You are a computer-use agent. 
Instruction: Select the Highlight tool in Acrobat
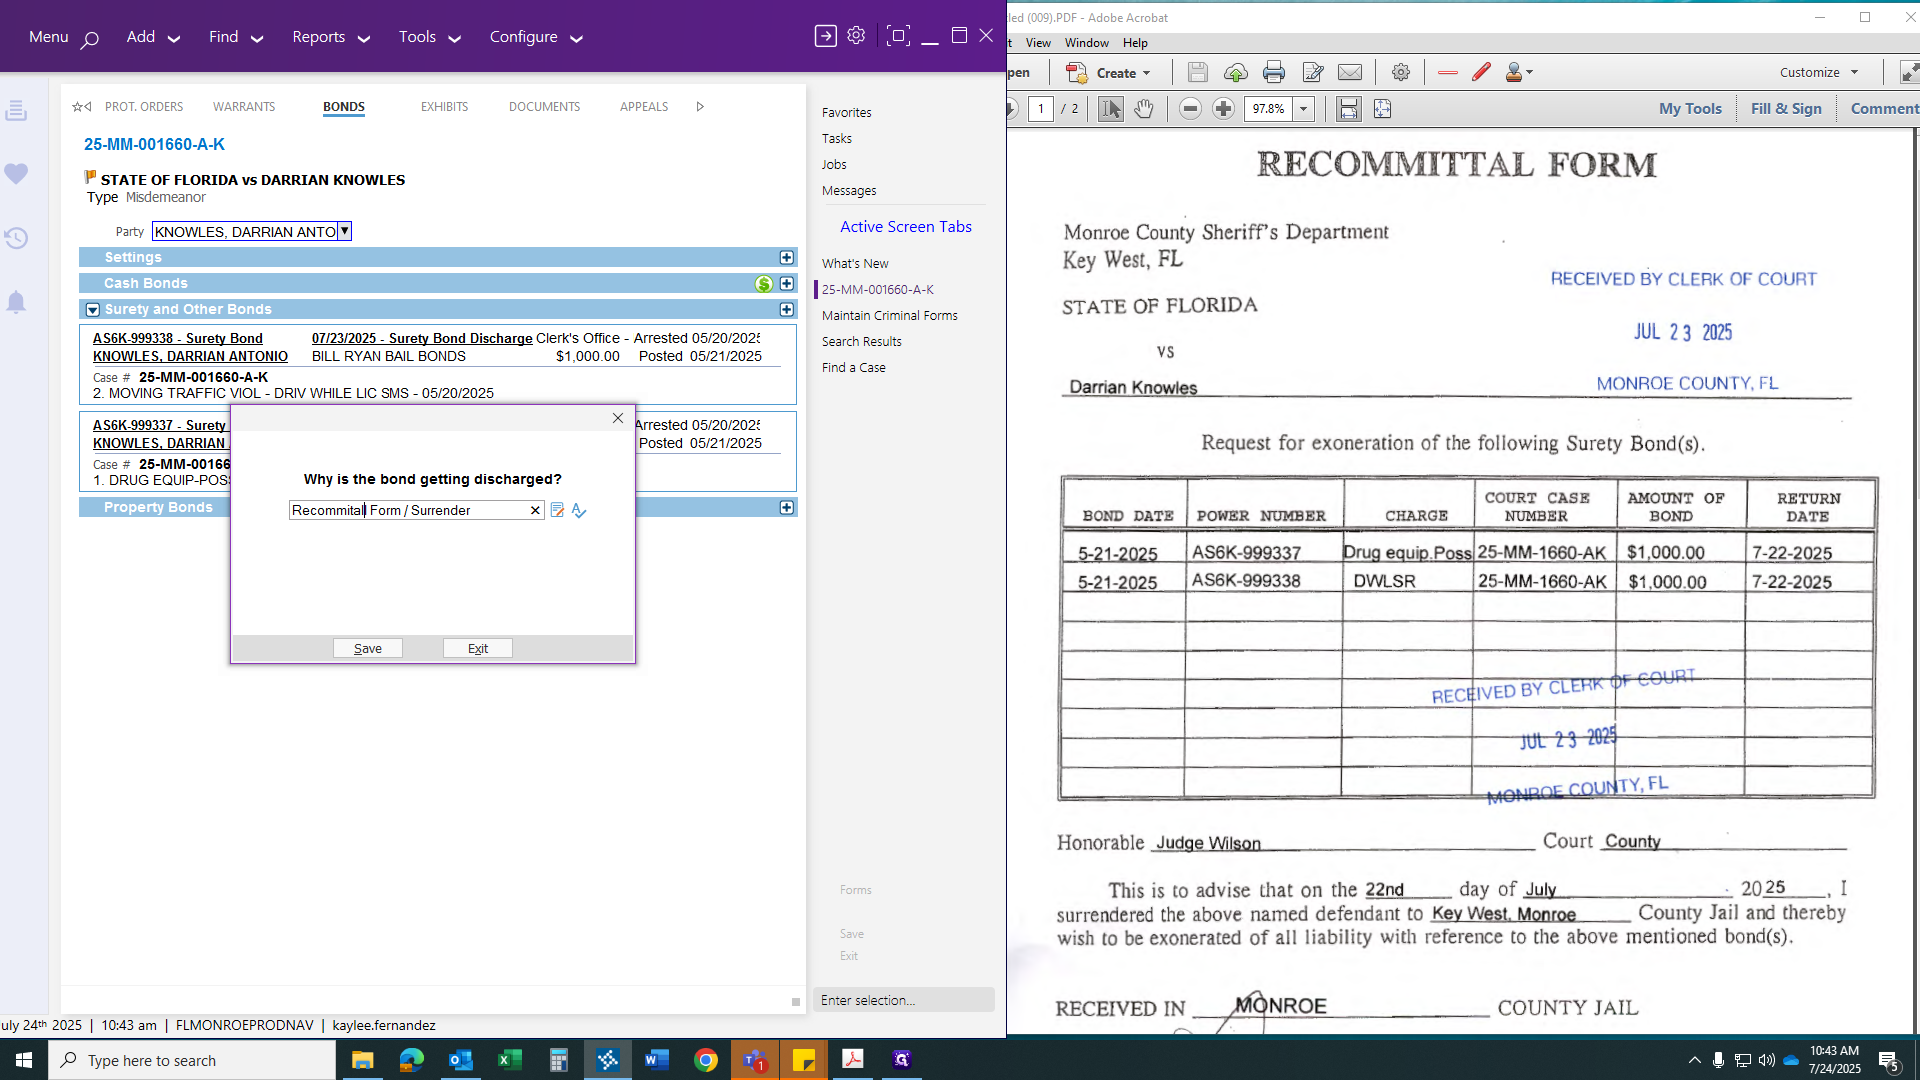click(x=1481, y=72)
